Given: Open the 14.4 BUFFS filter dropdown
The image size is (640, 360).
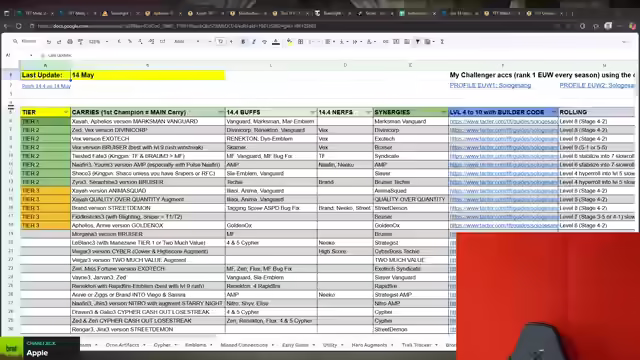Looking at the screenshot, I should 313,112.
